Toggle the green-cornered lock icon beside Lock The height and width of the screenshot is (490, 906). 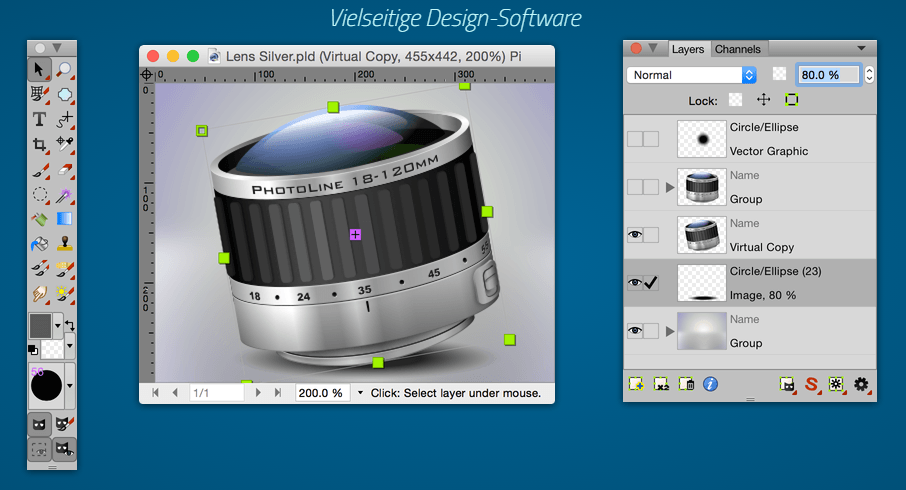tap(792, 99)
